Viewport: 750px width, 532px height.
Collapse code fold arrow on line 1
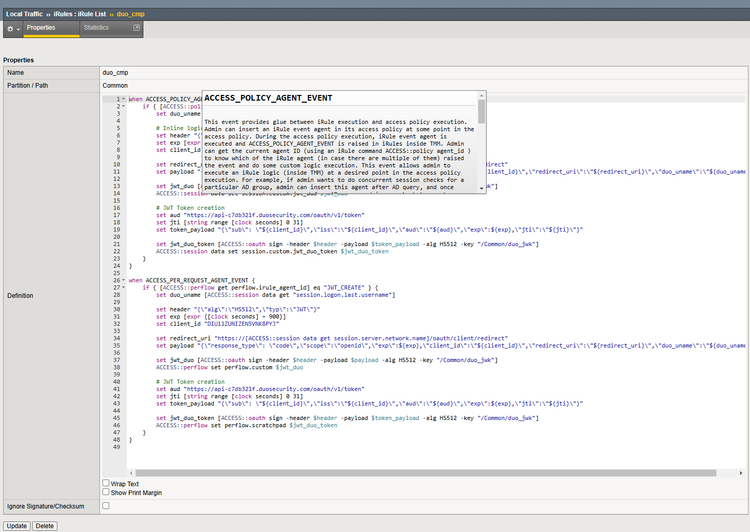[x=123, y=100]
